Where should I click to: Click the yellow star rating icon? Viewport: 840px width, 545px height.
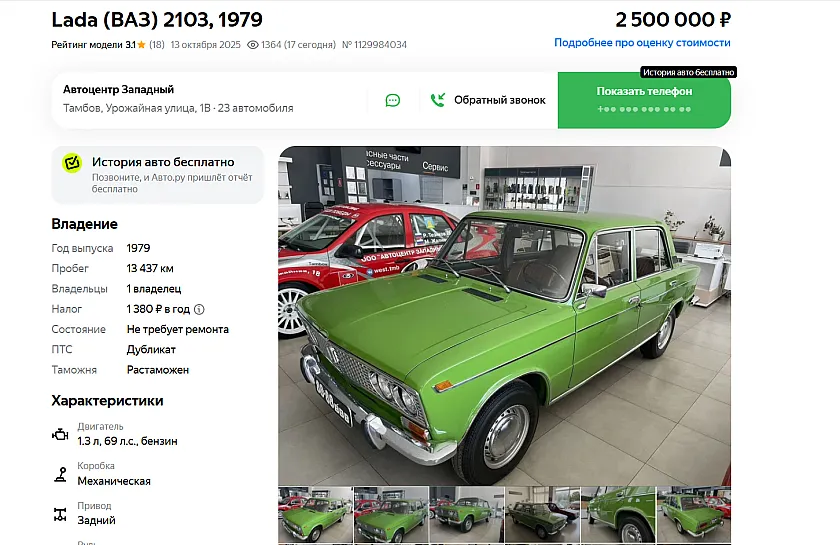coord(141,45)
